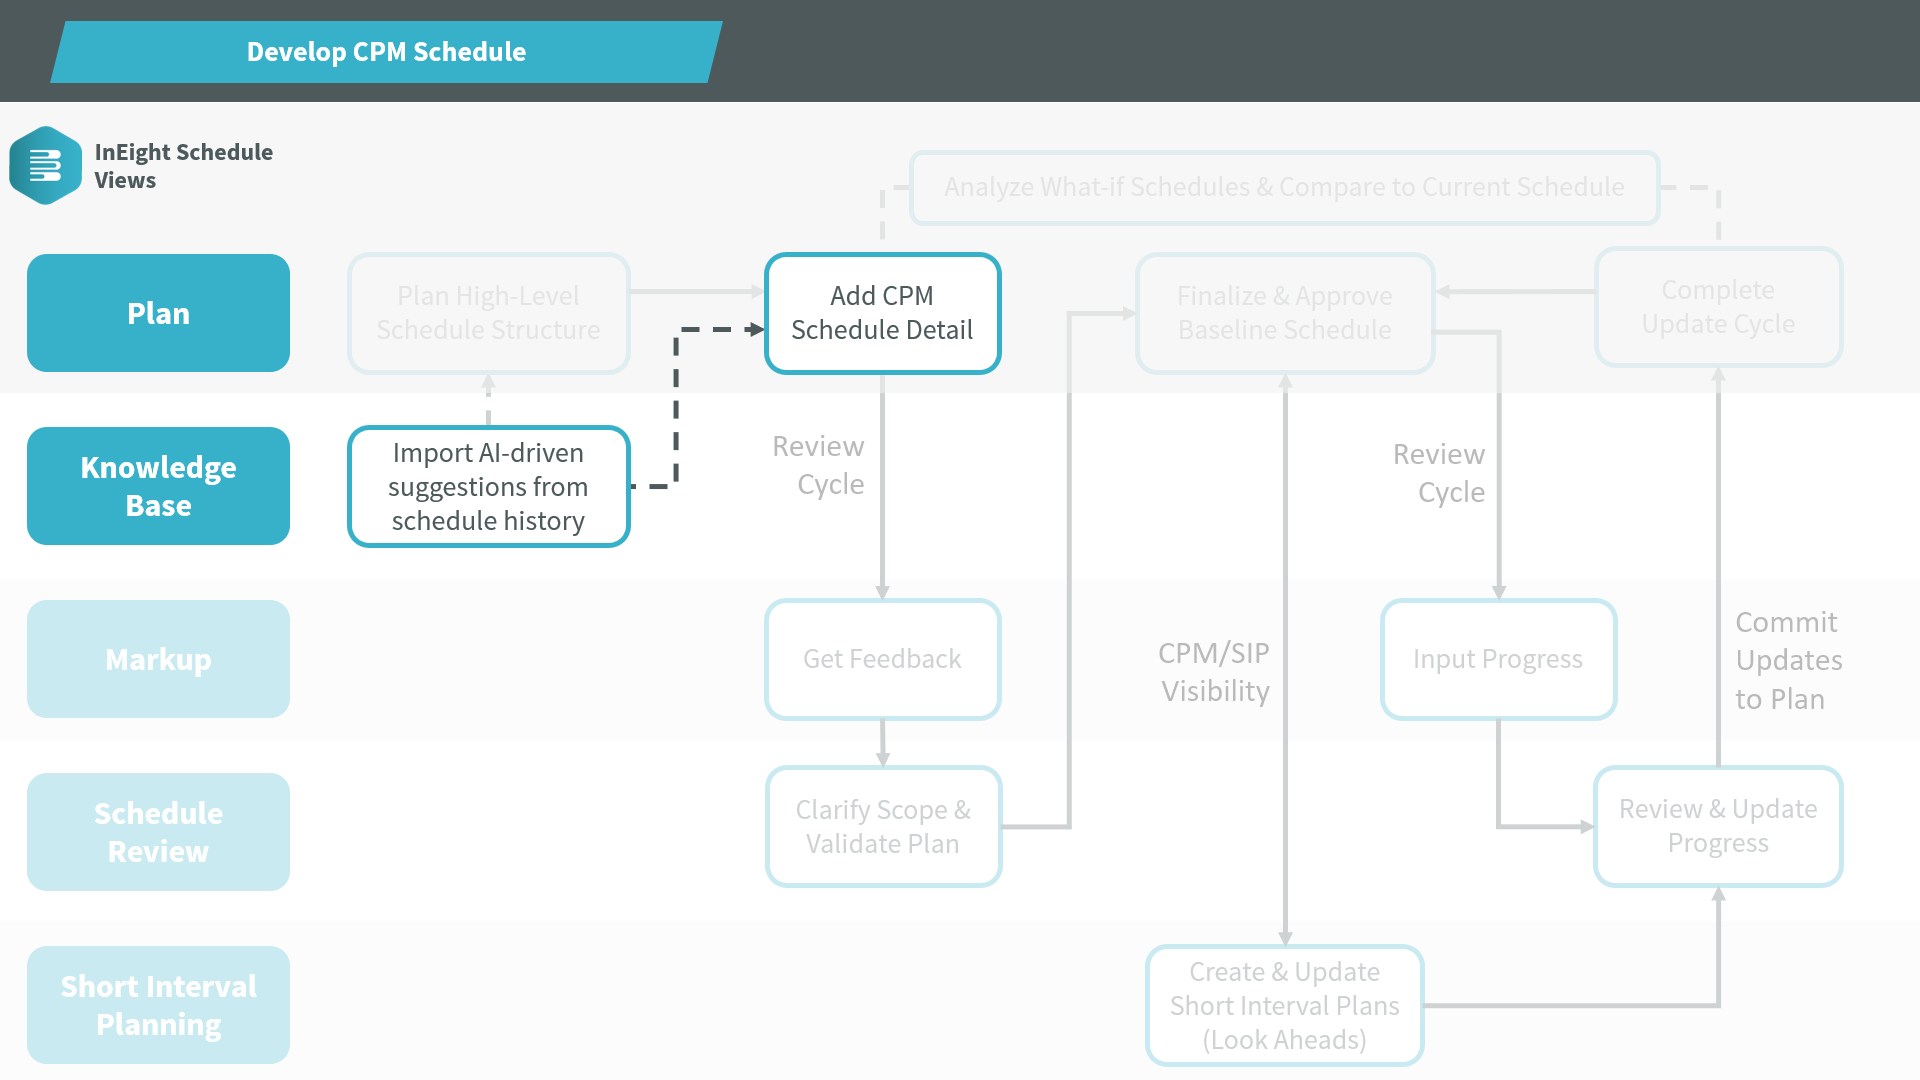Click Finalize & Approve Baseline Schedule box
Screen dimensions: 1920x1080
click(x=1284, y=313)
